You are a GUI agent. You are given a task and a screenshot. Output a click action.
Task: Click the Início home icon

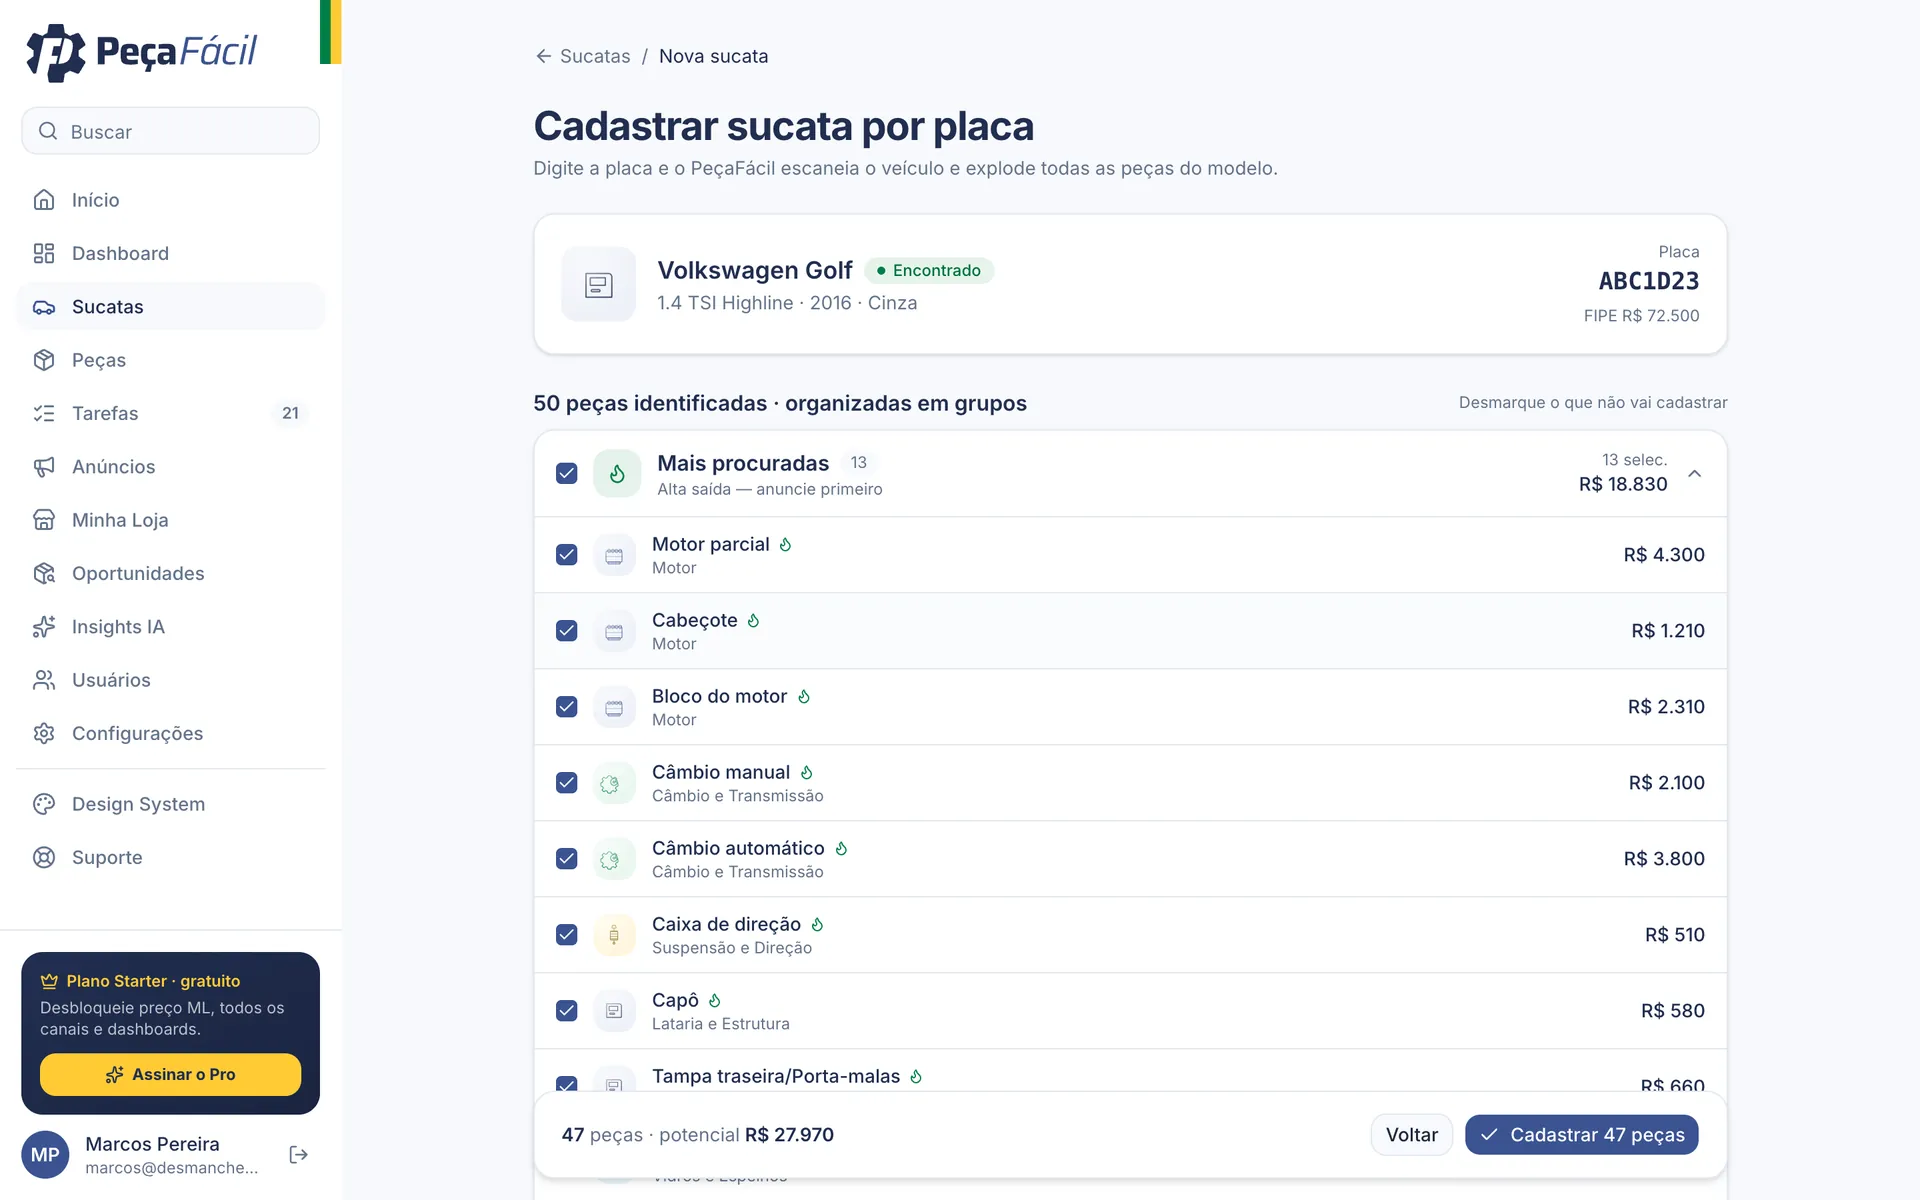[x=44, y=200]
